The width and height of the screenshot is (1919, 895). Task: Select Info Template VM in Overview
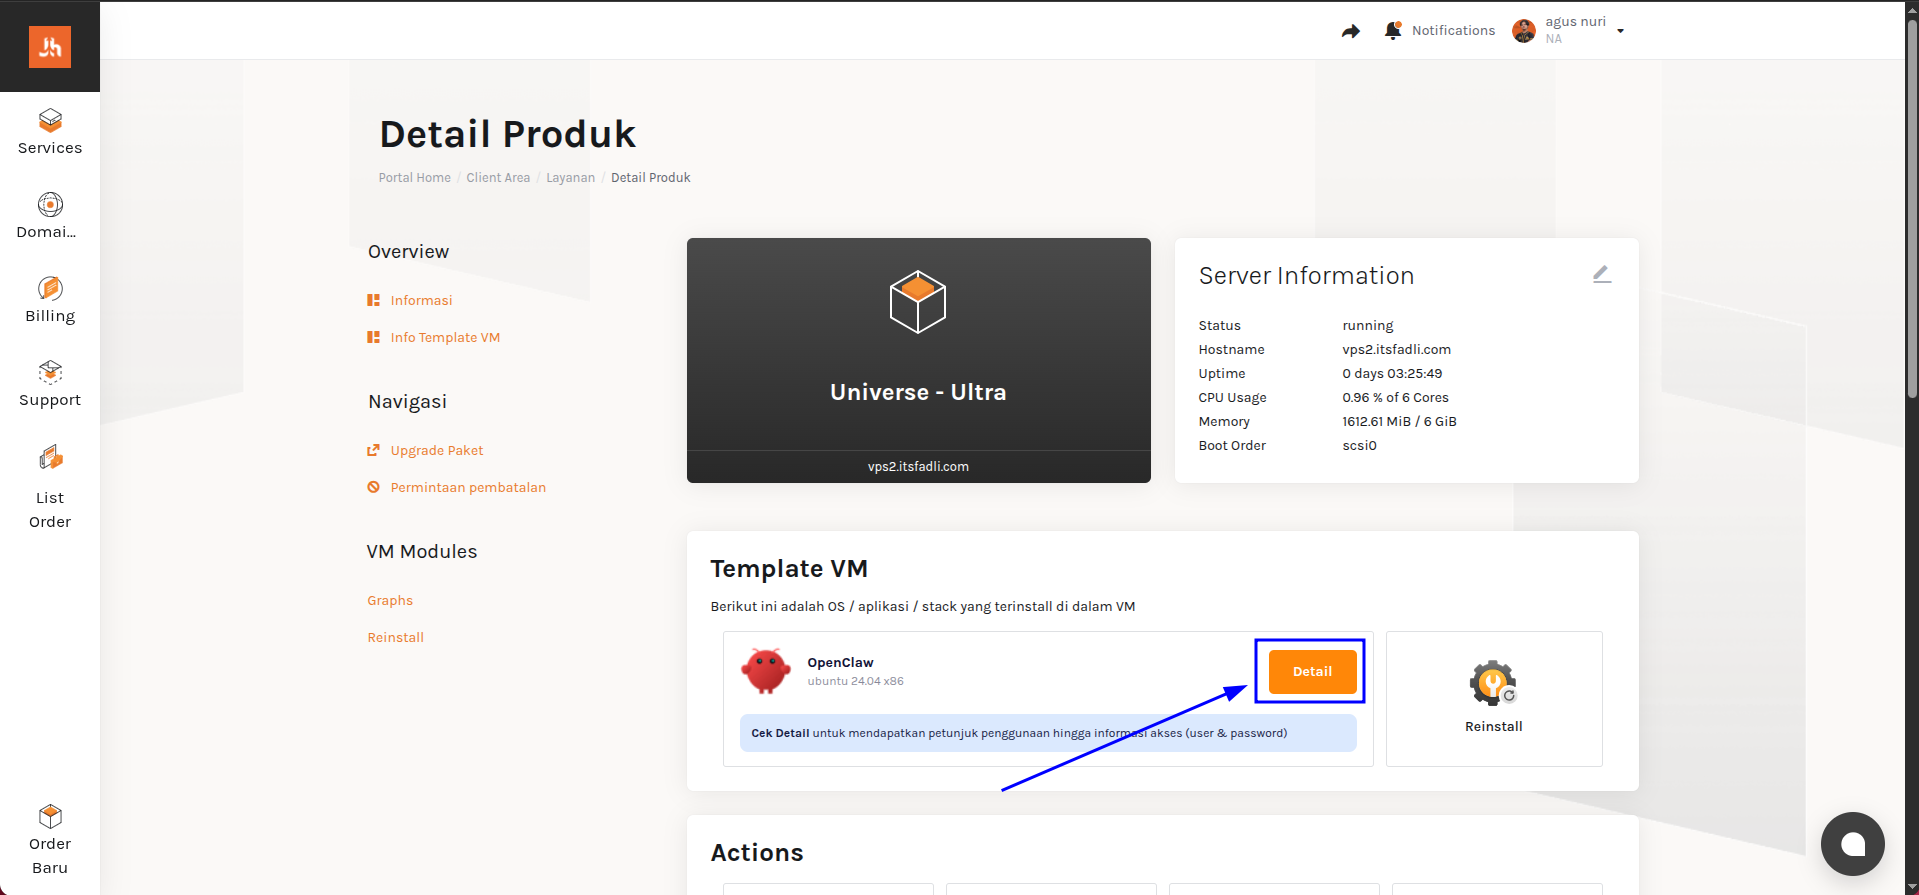point(445,337)
